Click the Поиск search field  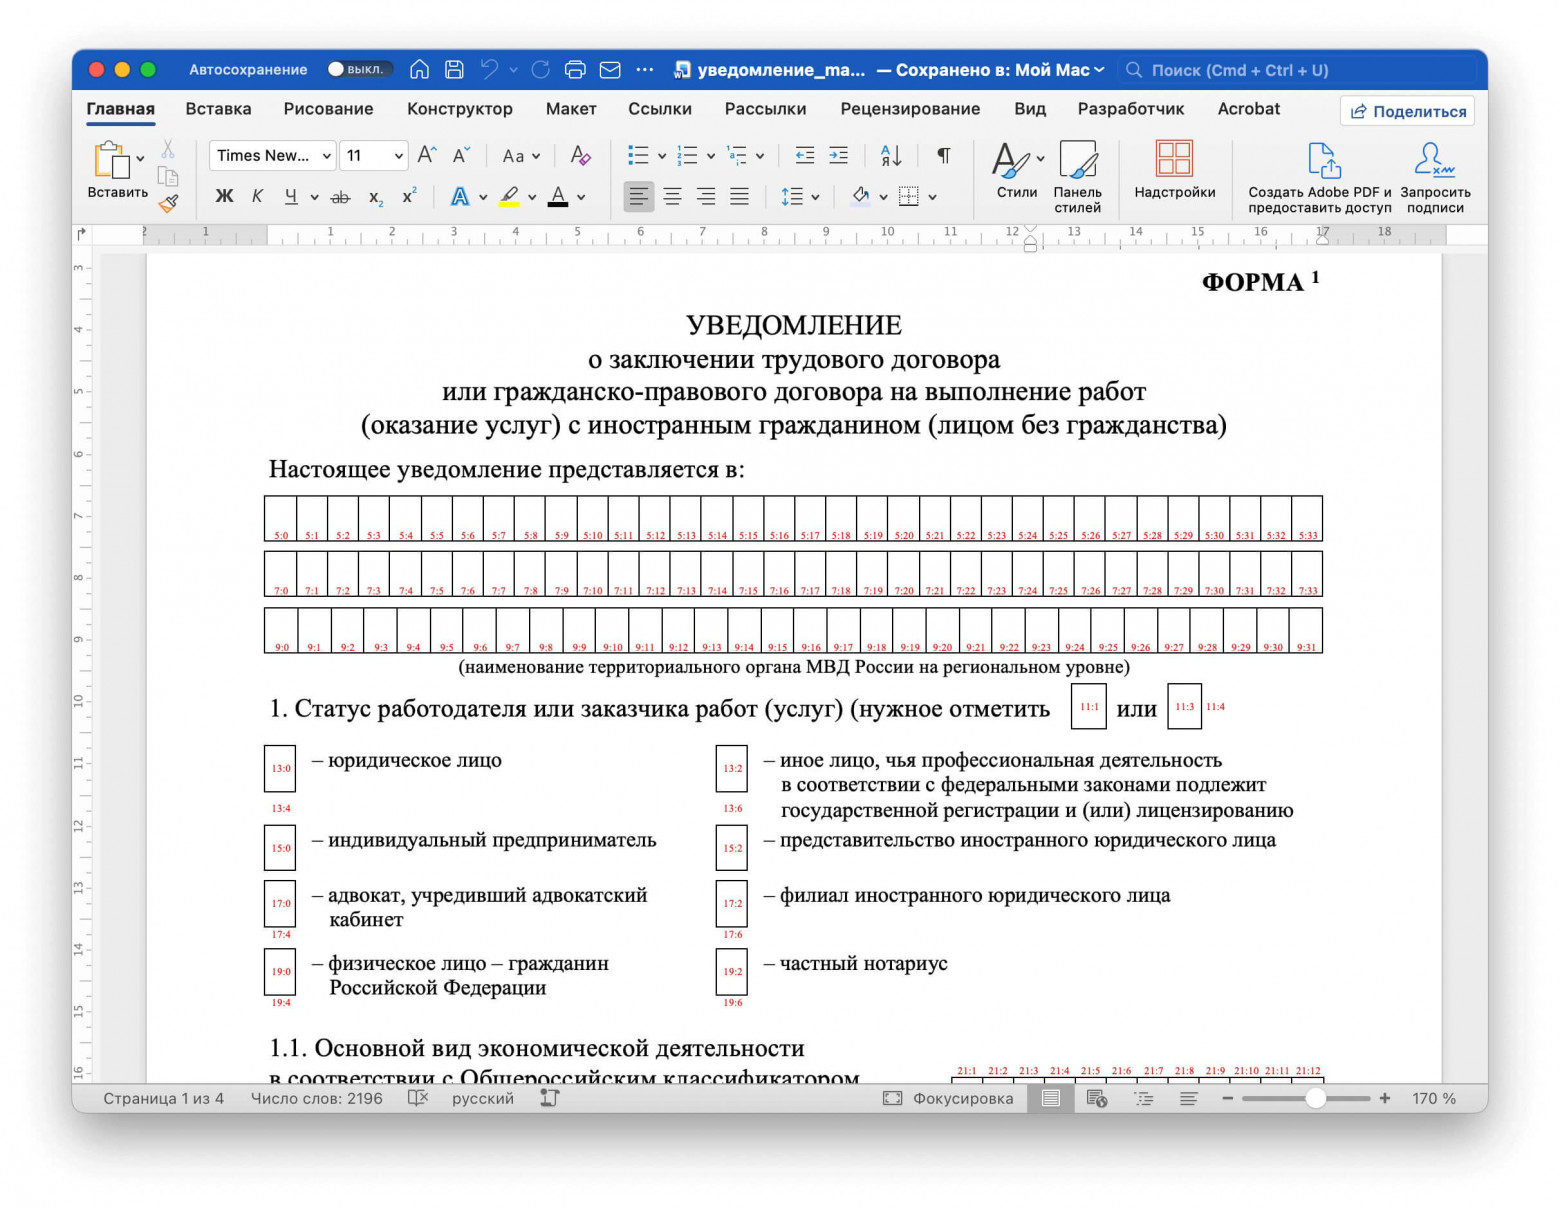[1240, 70]
